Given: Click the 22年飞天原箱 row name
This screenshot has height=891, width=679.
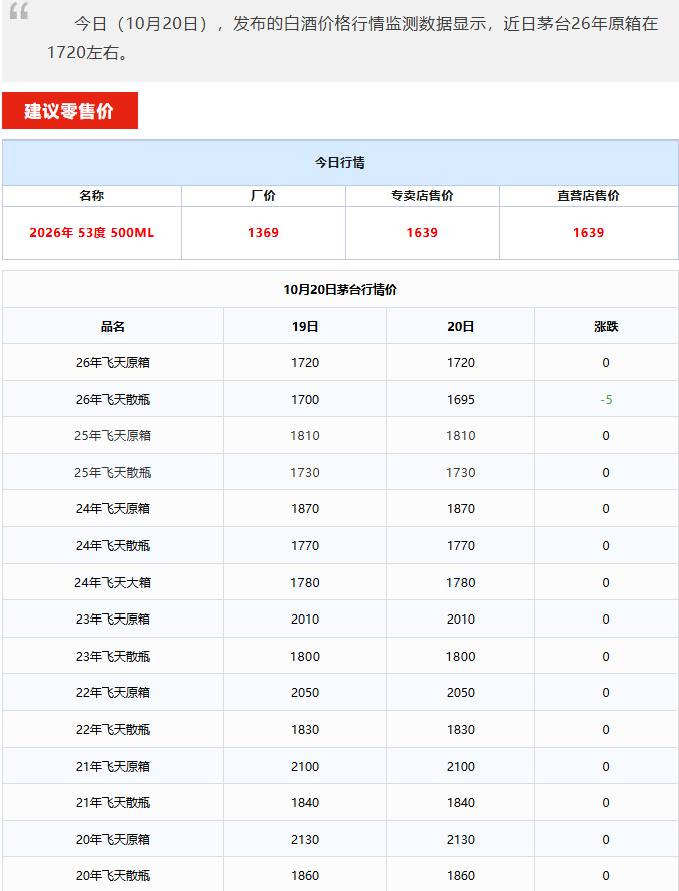Looking at the screenshot, I should [x=113, y=693].
